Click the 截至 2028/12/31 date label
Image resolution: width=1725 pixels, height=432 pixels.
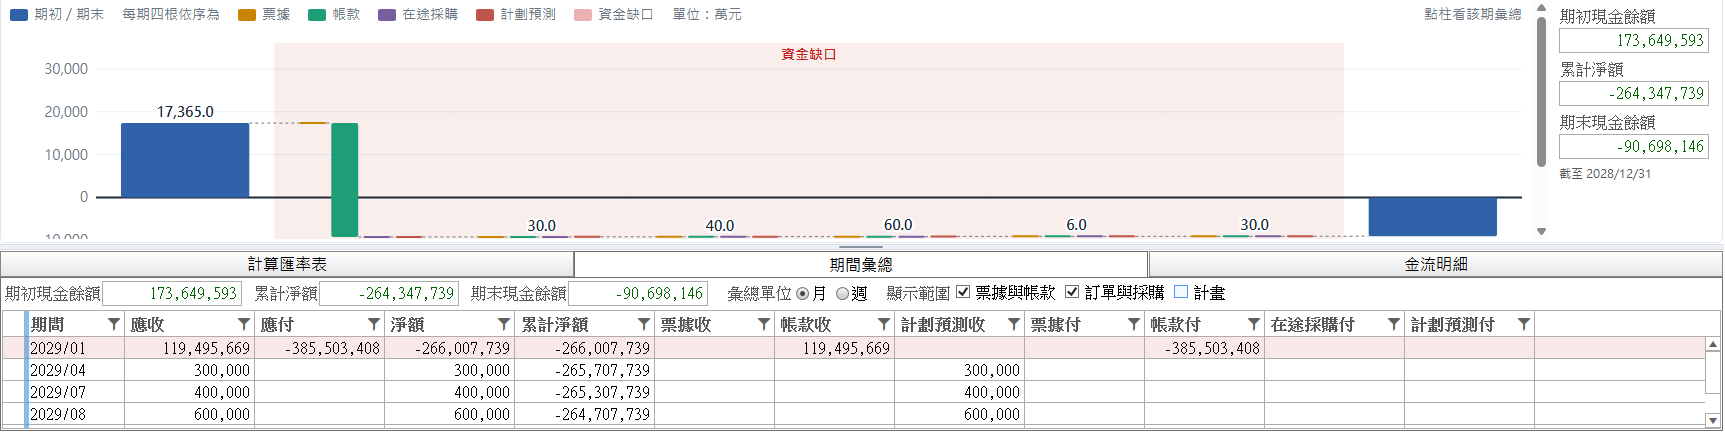pyautogui.click(x=1605, y=174)
